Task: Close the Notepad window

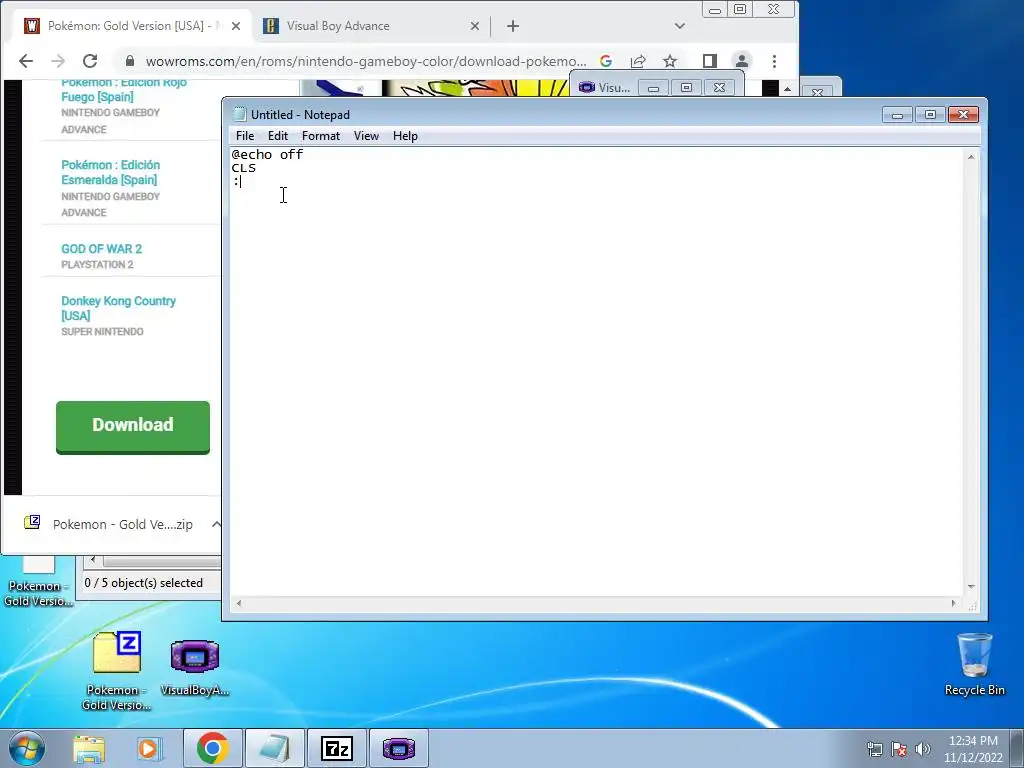Action: point(963,115)
